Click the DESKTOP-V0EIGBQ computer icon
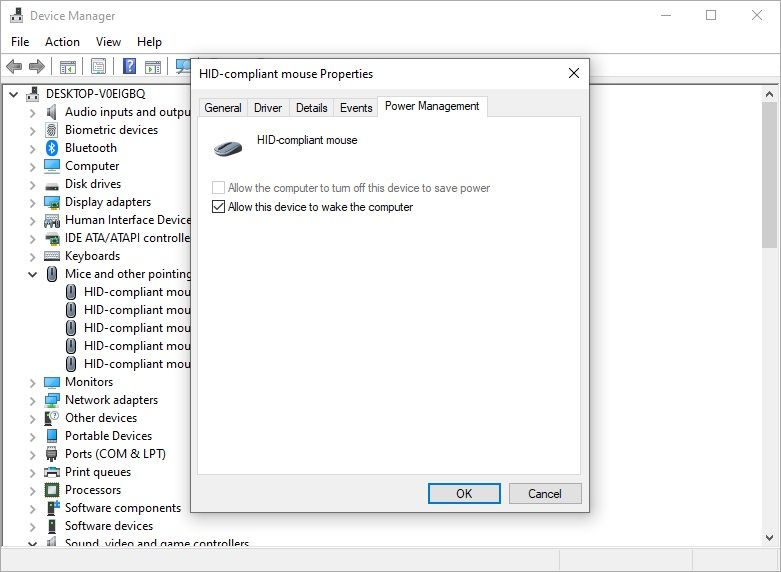The image size is (781, 572). (33, 93)
